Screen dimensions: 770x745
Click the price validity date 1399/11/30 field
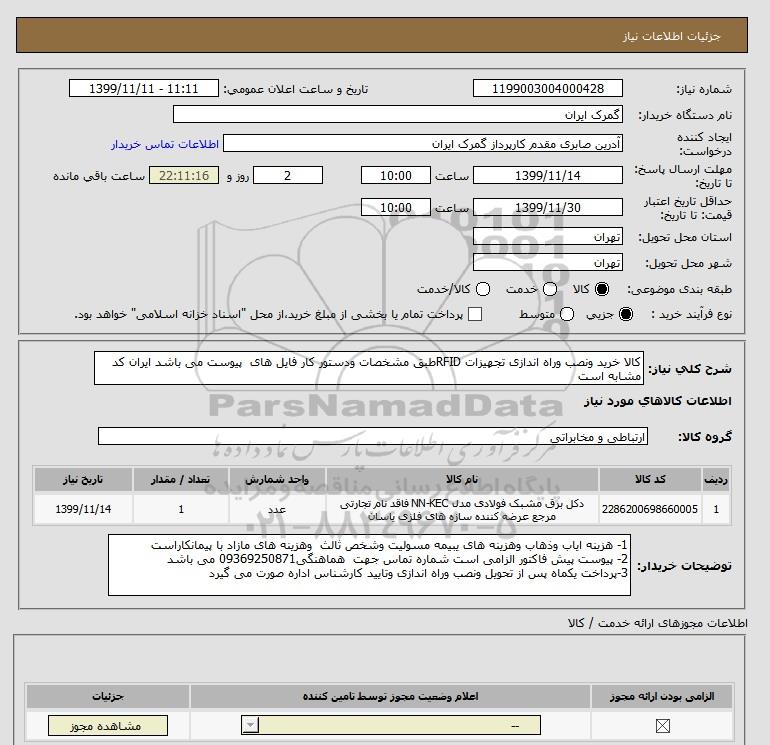[x=548, y=207]
